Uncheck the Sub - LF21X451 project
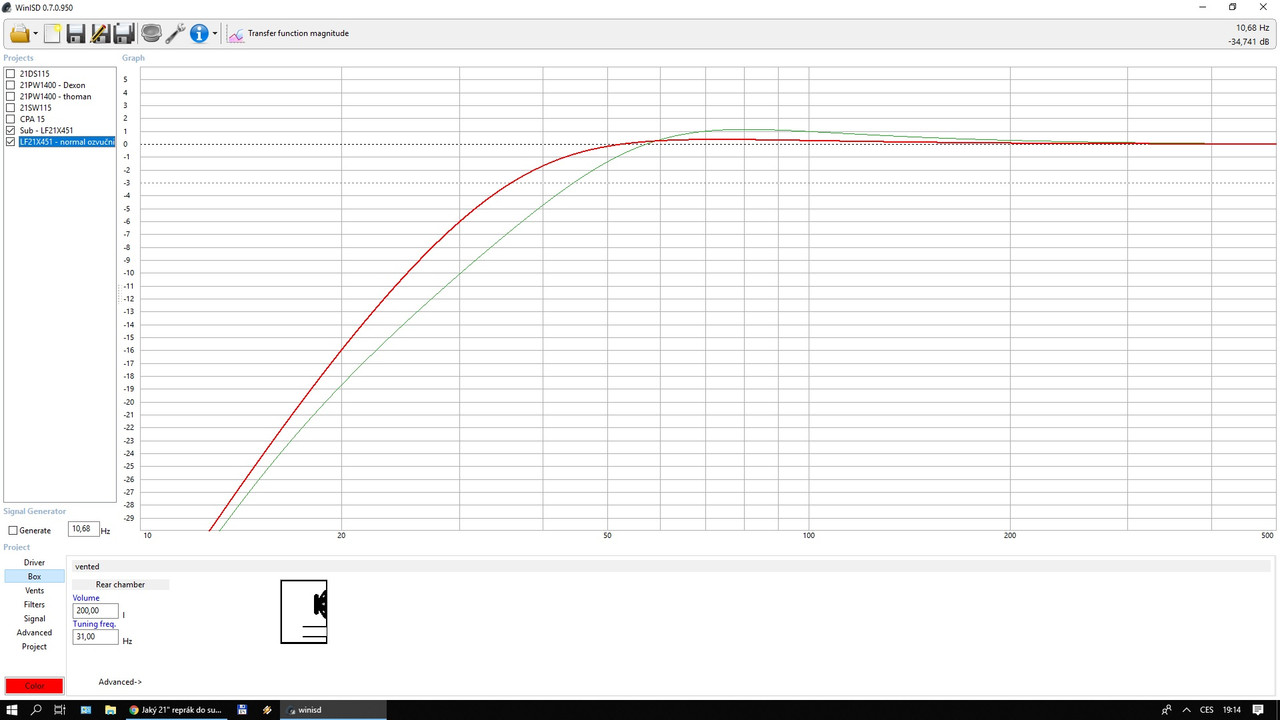Image resolution: width=1280 pixels, height=720 pixels. pos(11,131)
